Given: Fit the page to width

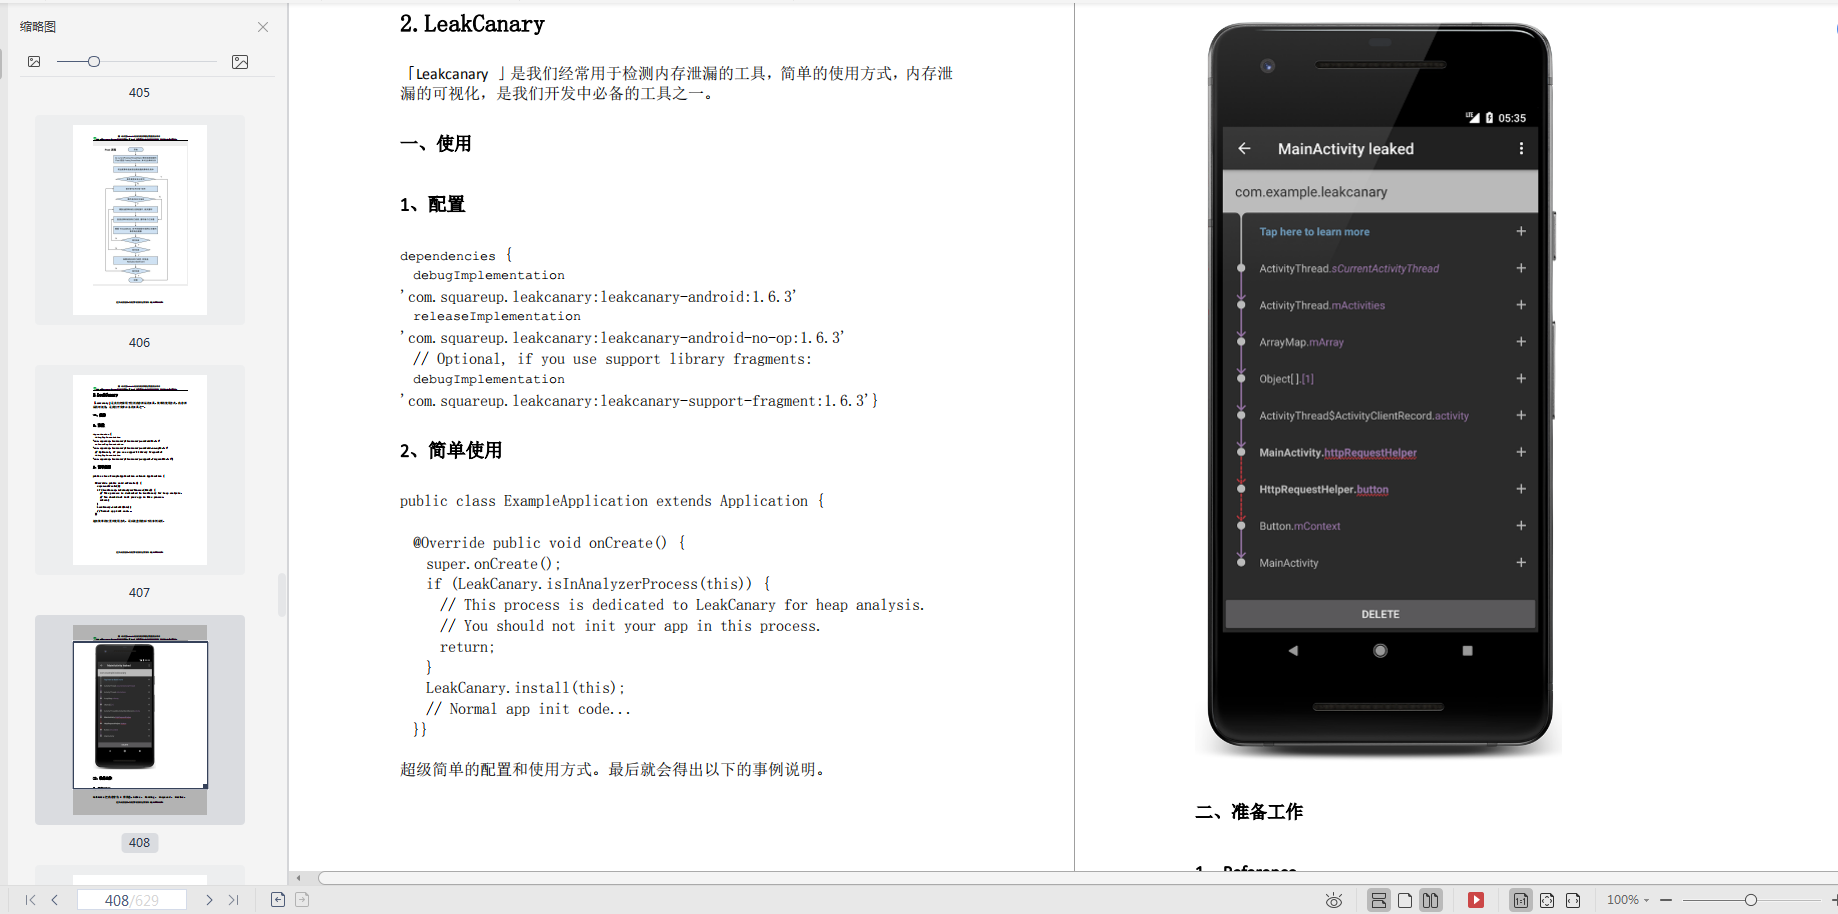Looking at the screenshot, I should point(1573,900).
